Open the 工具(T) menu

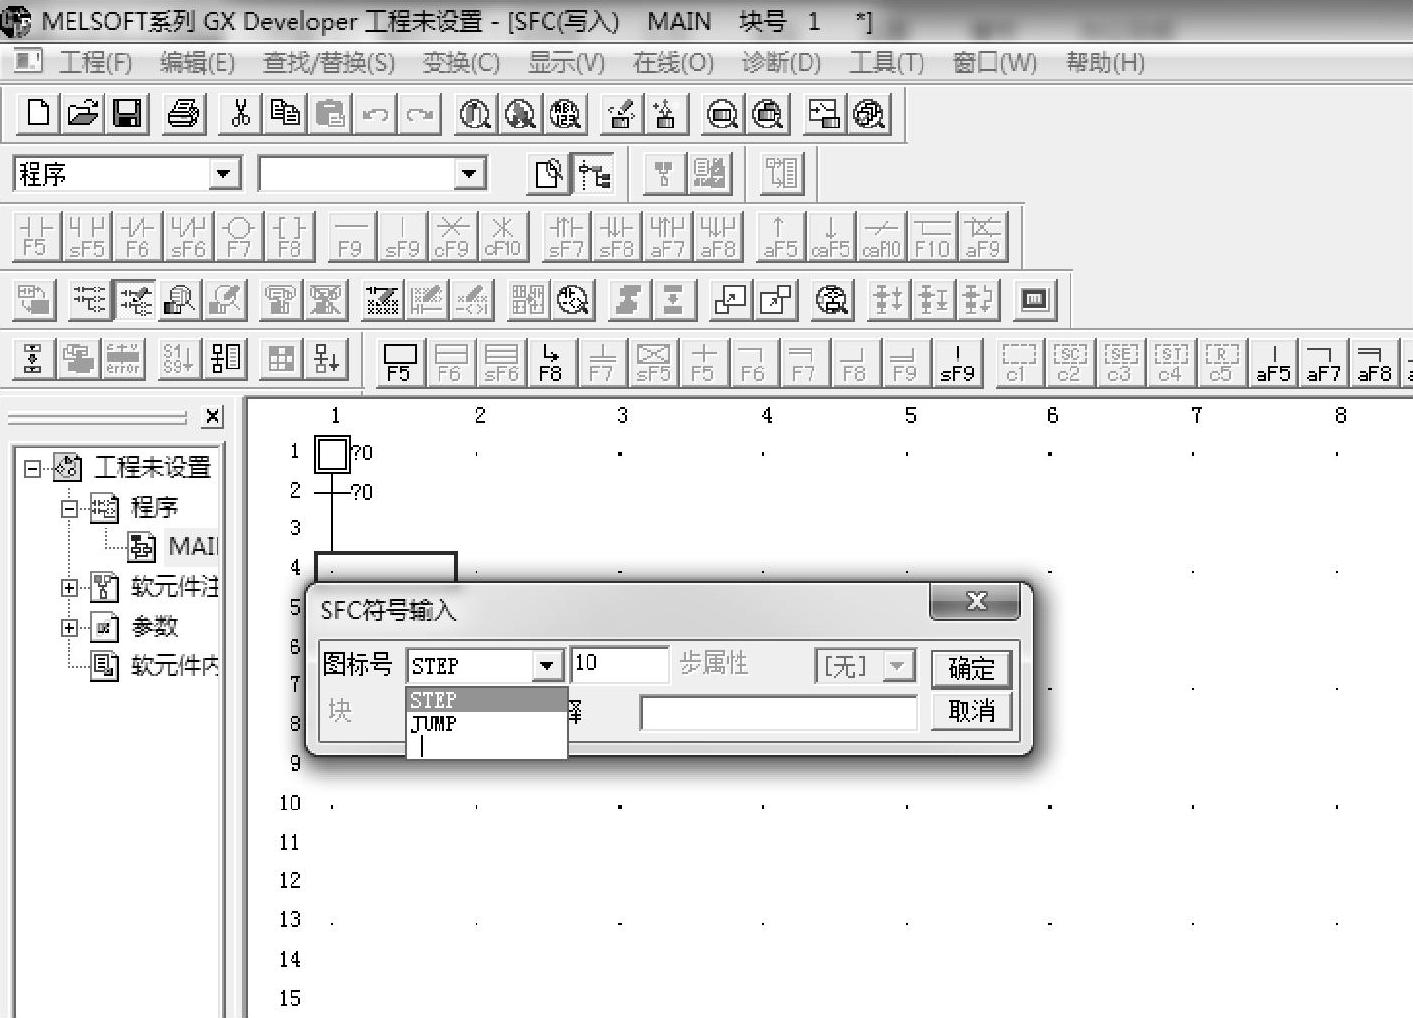pos(886,63)
